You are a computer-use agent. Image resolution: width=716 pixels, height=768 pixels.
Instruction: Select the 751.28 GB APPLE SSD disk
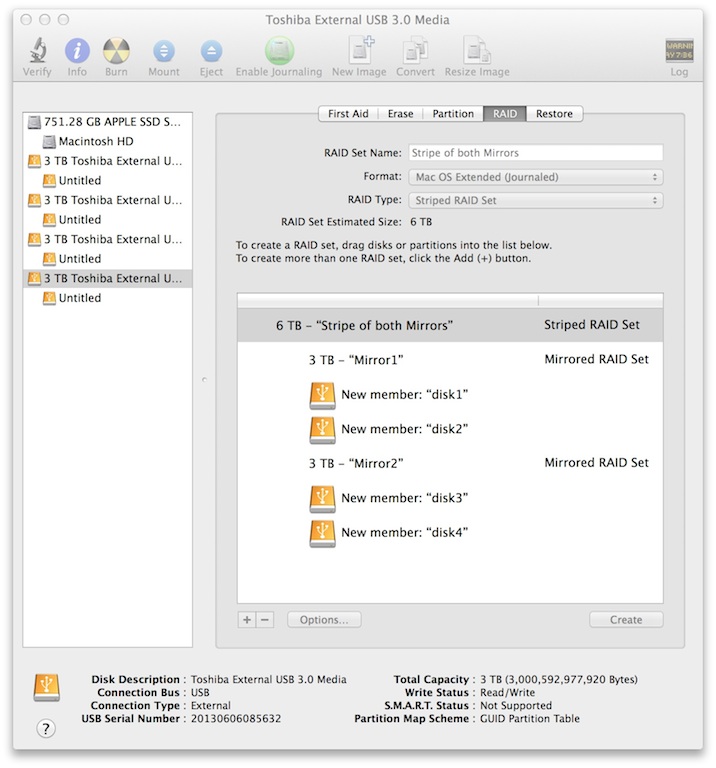pos(107,122)
